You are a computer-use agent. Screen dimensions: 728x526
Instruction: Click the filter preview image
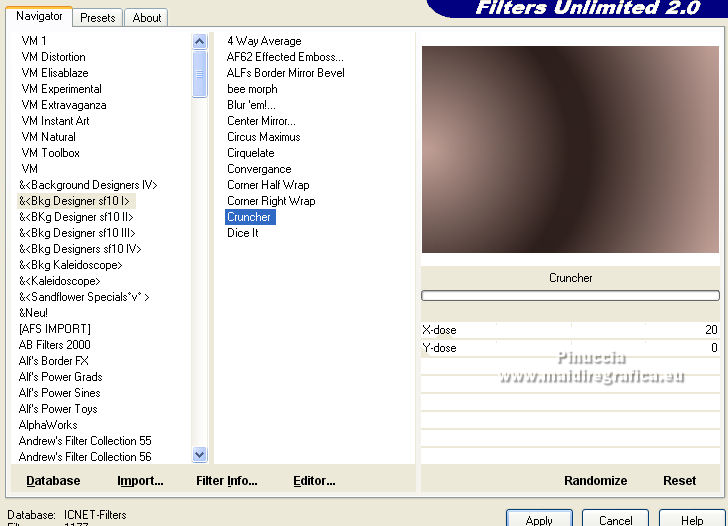[570, 149]
